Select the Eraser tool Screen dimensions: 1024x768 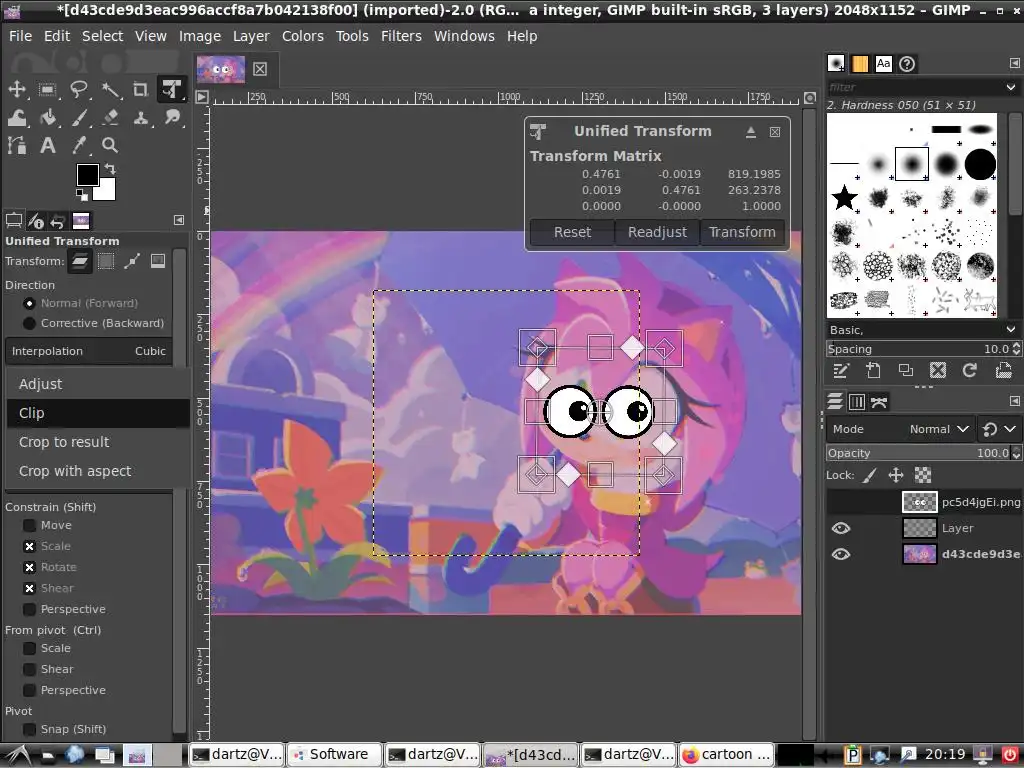point(110,118)
